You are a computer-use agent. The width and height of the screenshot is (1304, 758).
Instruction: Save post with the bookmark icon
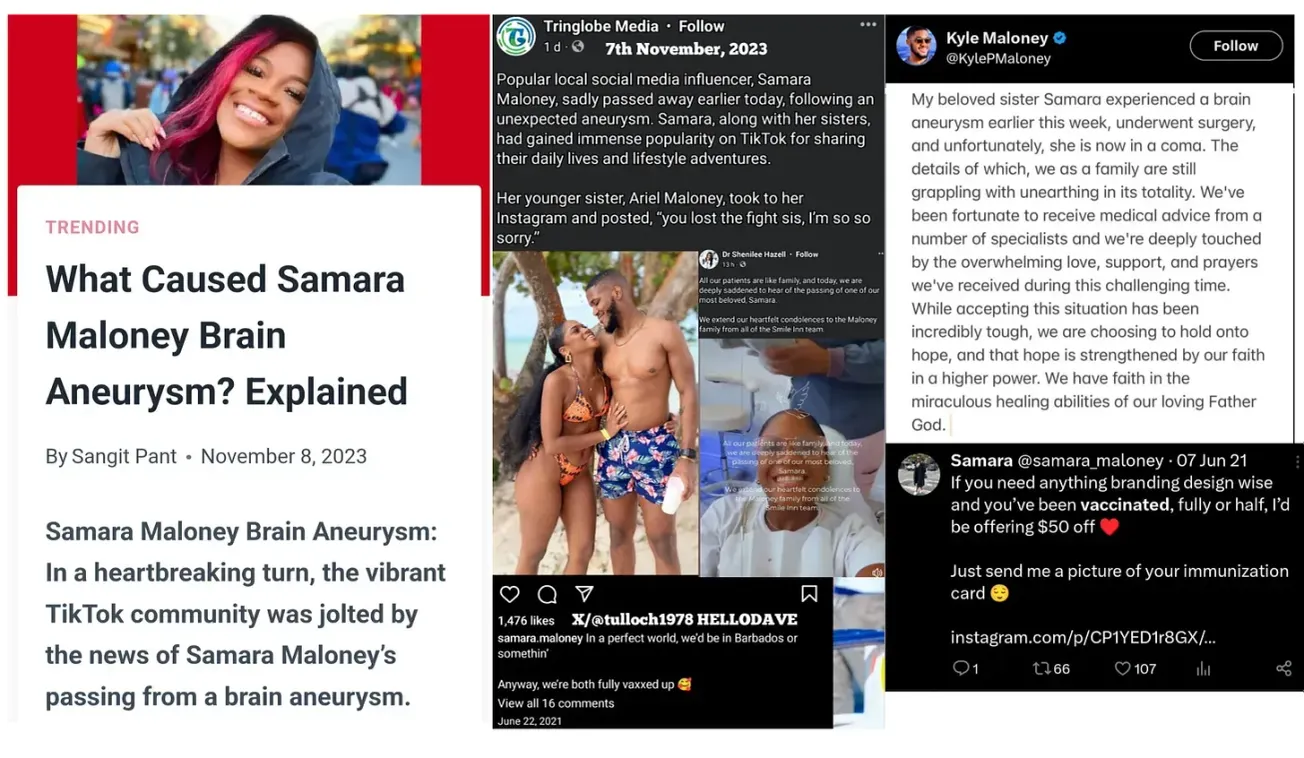809,594
